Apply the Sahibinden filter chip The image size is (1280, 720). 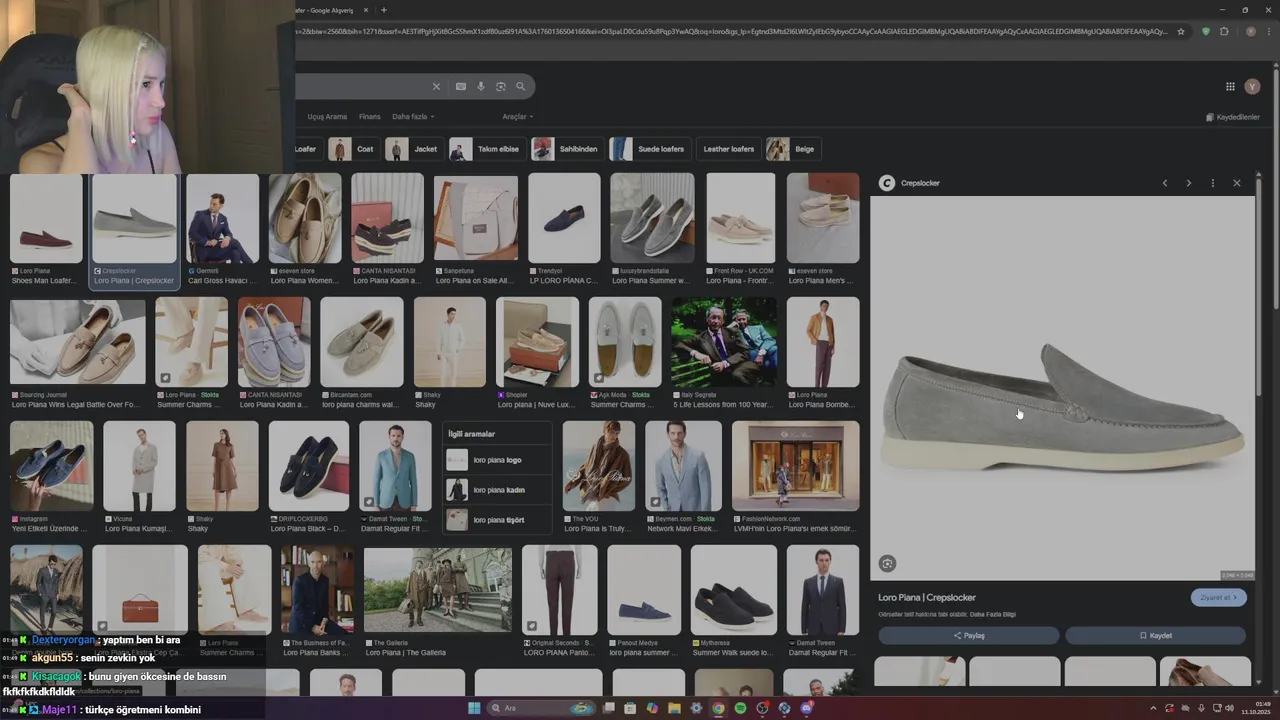567,149
